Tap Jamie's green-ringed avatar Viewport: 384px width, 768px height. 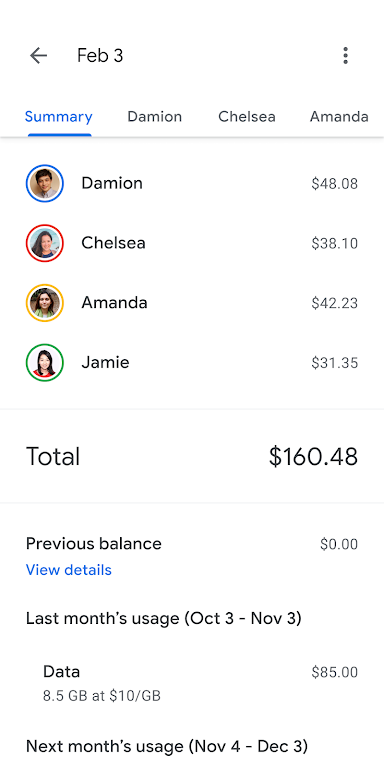click(x=45, y=362)
